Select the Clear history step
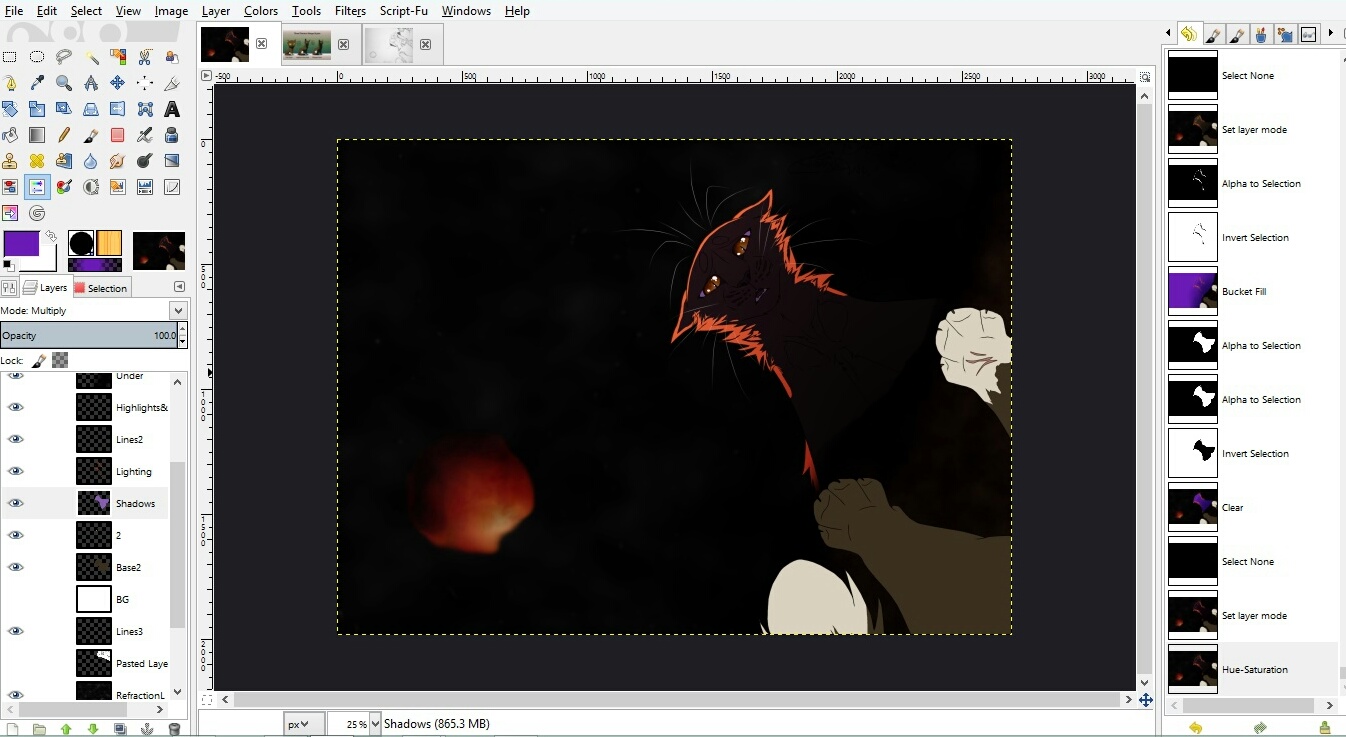 pyautogui.click(x=1252, y=508)
